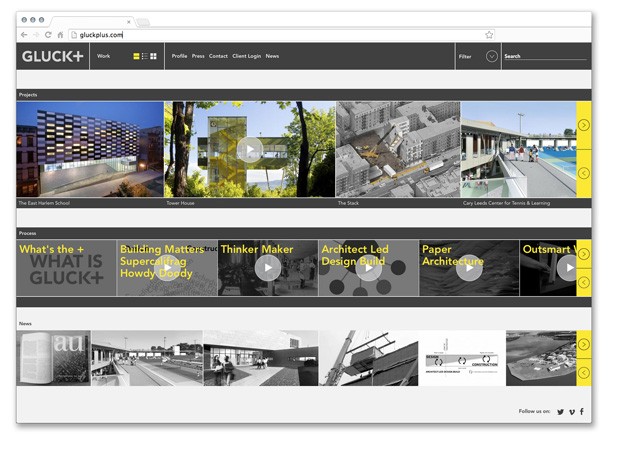Open the 'au' magazine news thumbnail
620x451 pixels.
[53, 358]
